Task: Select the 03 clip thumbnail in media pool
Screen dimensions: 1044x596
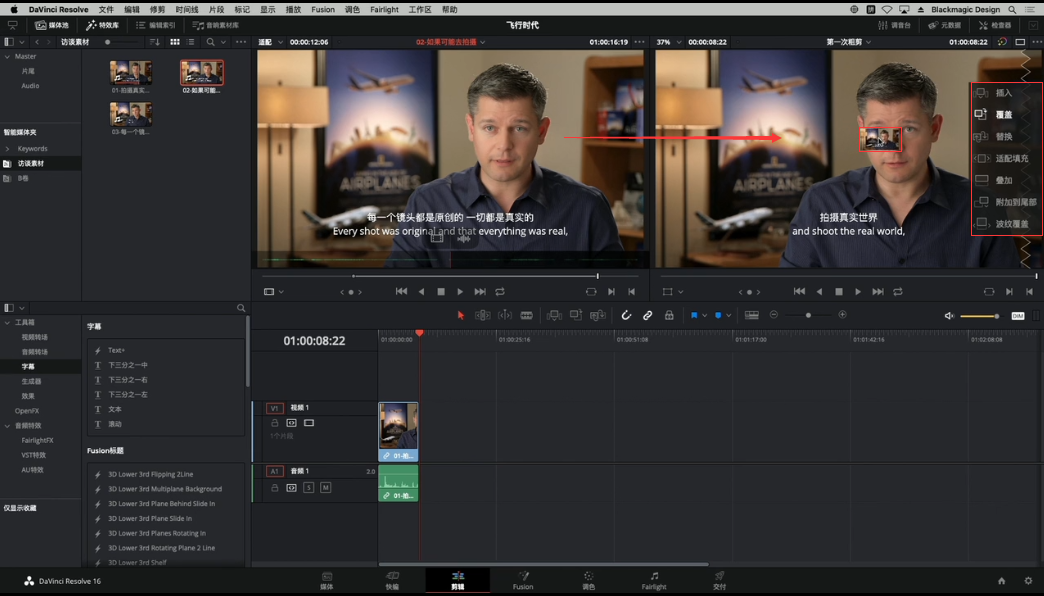Action: [x=130, y=115]
